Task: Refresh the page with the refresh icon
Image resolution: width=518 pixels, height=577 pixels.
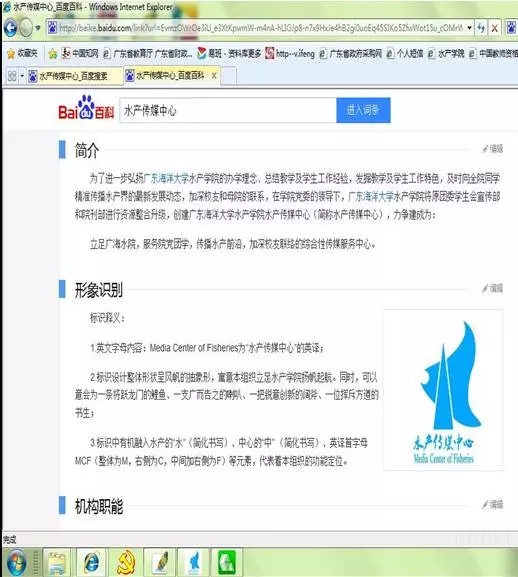Action: click(480, 28)
